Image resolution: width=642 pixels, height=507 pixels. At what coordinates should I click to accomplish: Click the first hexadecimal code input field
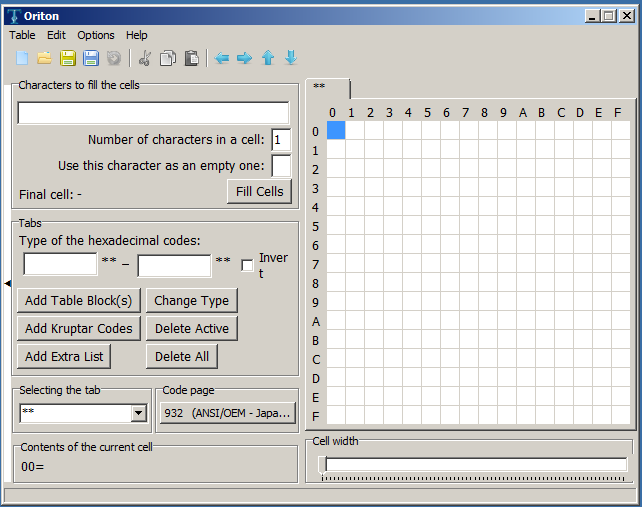[60, 264]
